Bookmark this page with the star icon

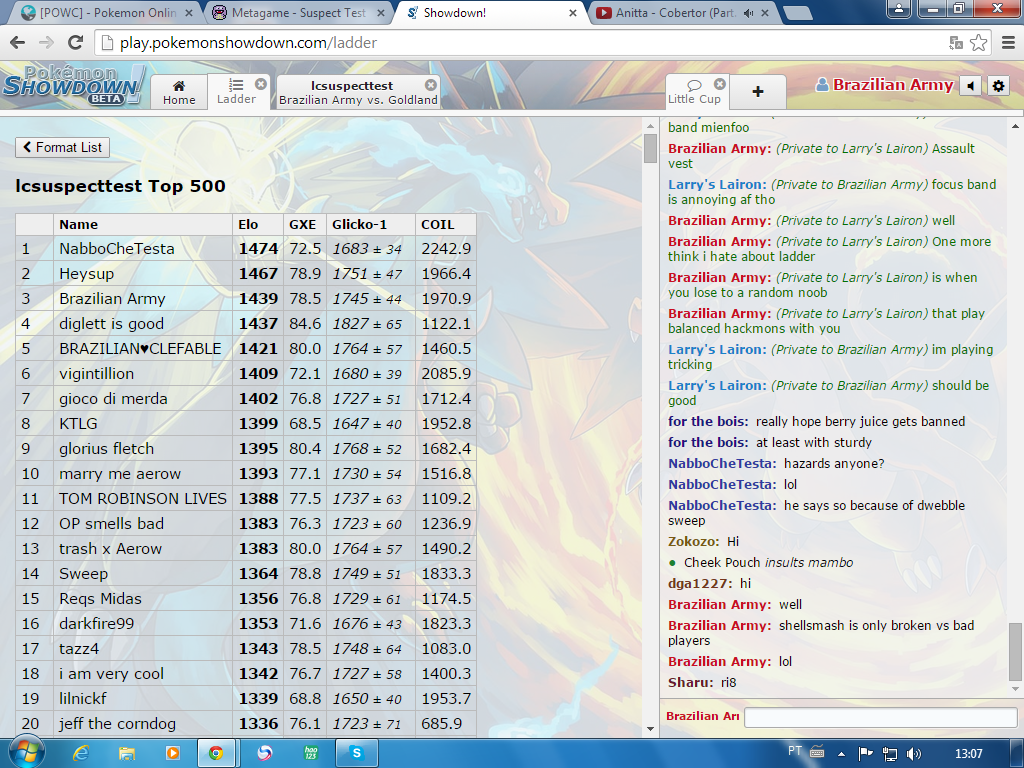pyautogui.click(x=978, y=43)
